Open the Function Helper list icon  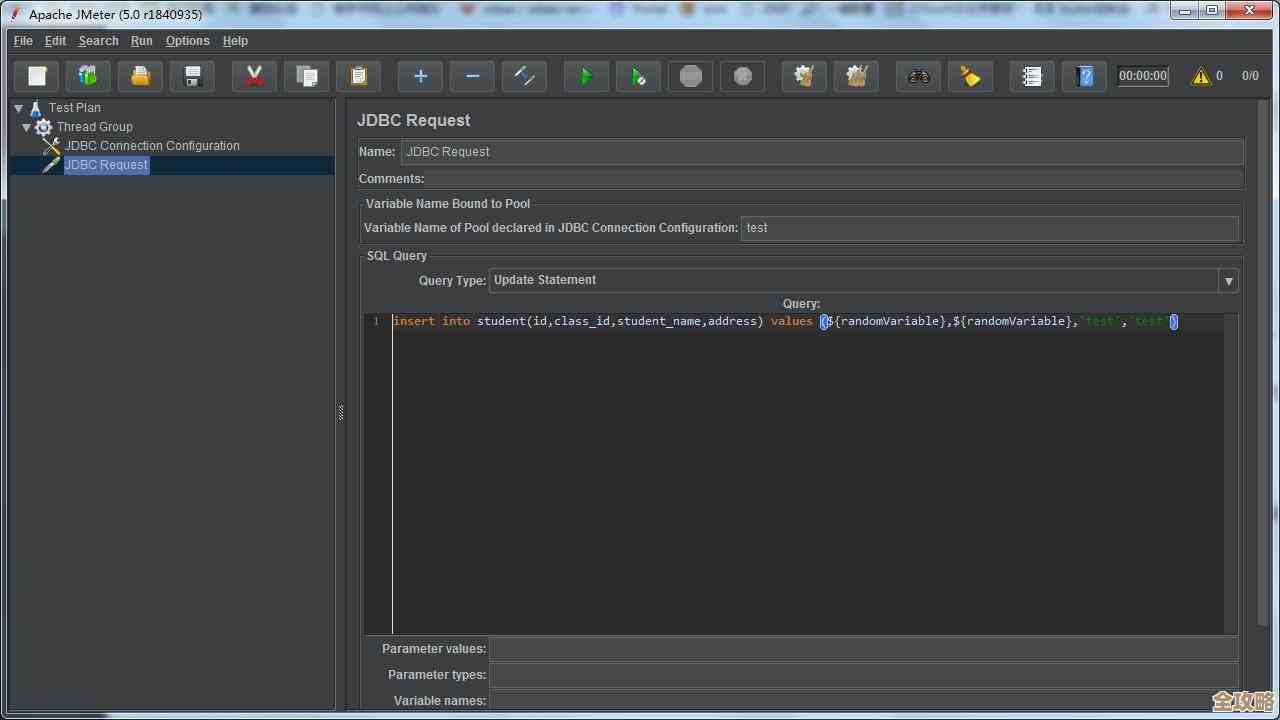click(1032, 76)
